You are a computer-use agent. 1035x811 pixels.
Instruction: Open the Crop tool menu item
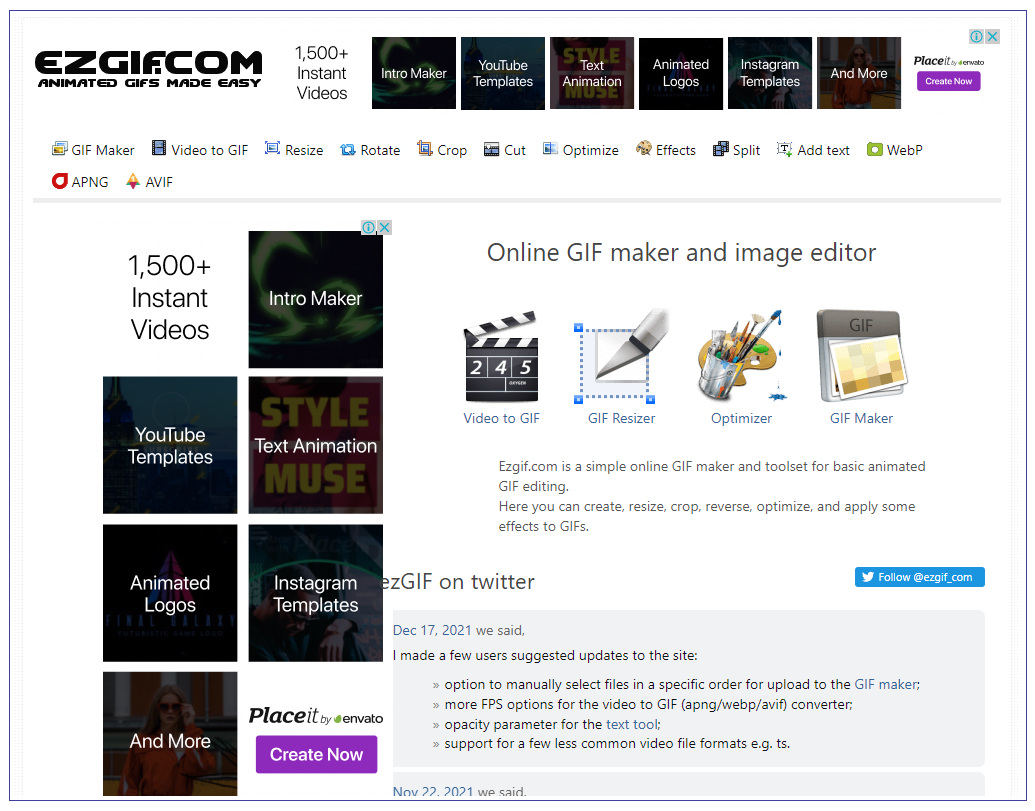(442, 150)
